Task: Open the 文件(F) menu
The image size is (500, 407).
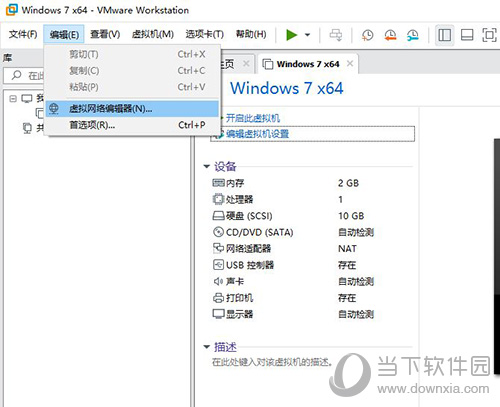Action: 23,34
